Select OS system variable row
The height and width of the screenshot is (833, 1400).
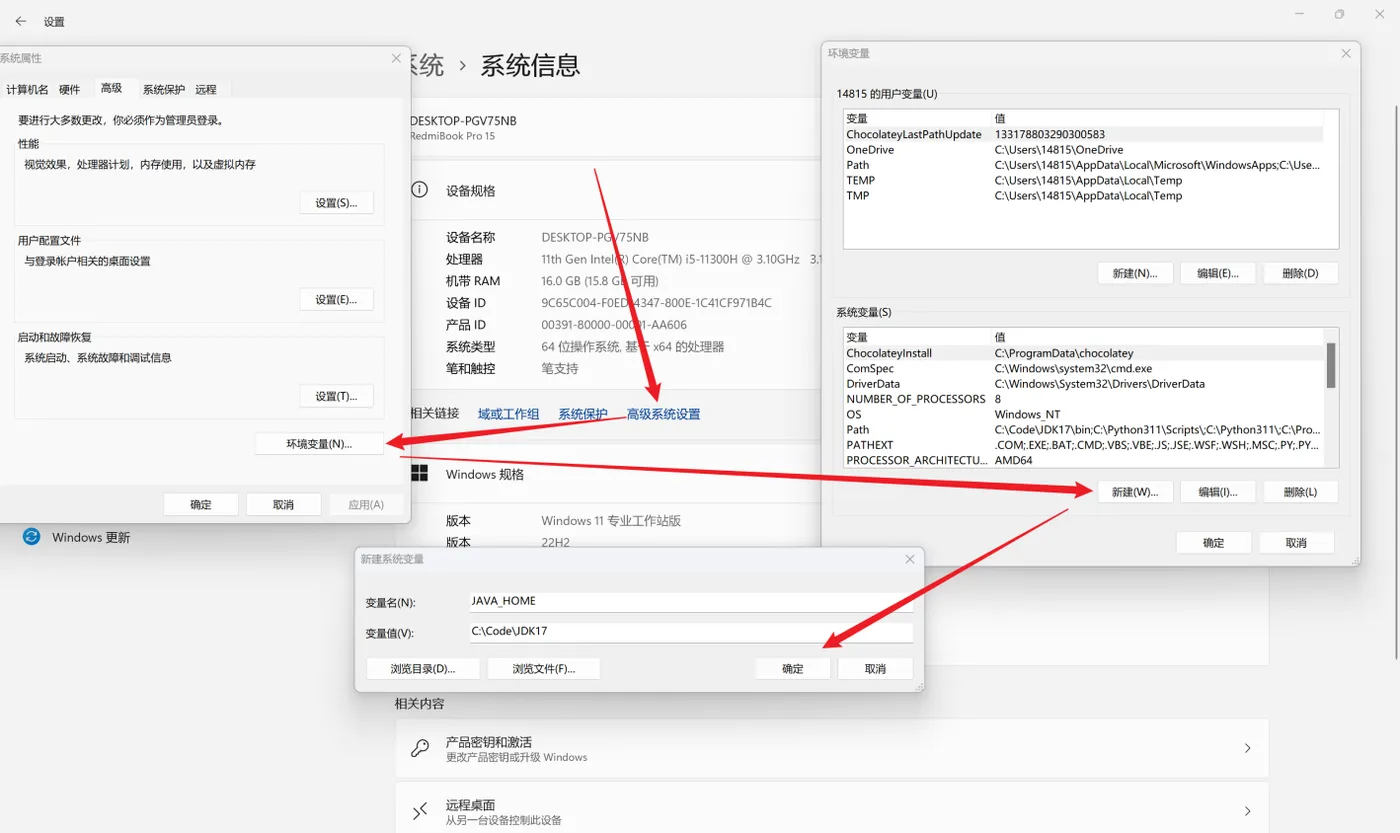coord(1084,415)
